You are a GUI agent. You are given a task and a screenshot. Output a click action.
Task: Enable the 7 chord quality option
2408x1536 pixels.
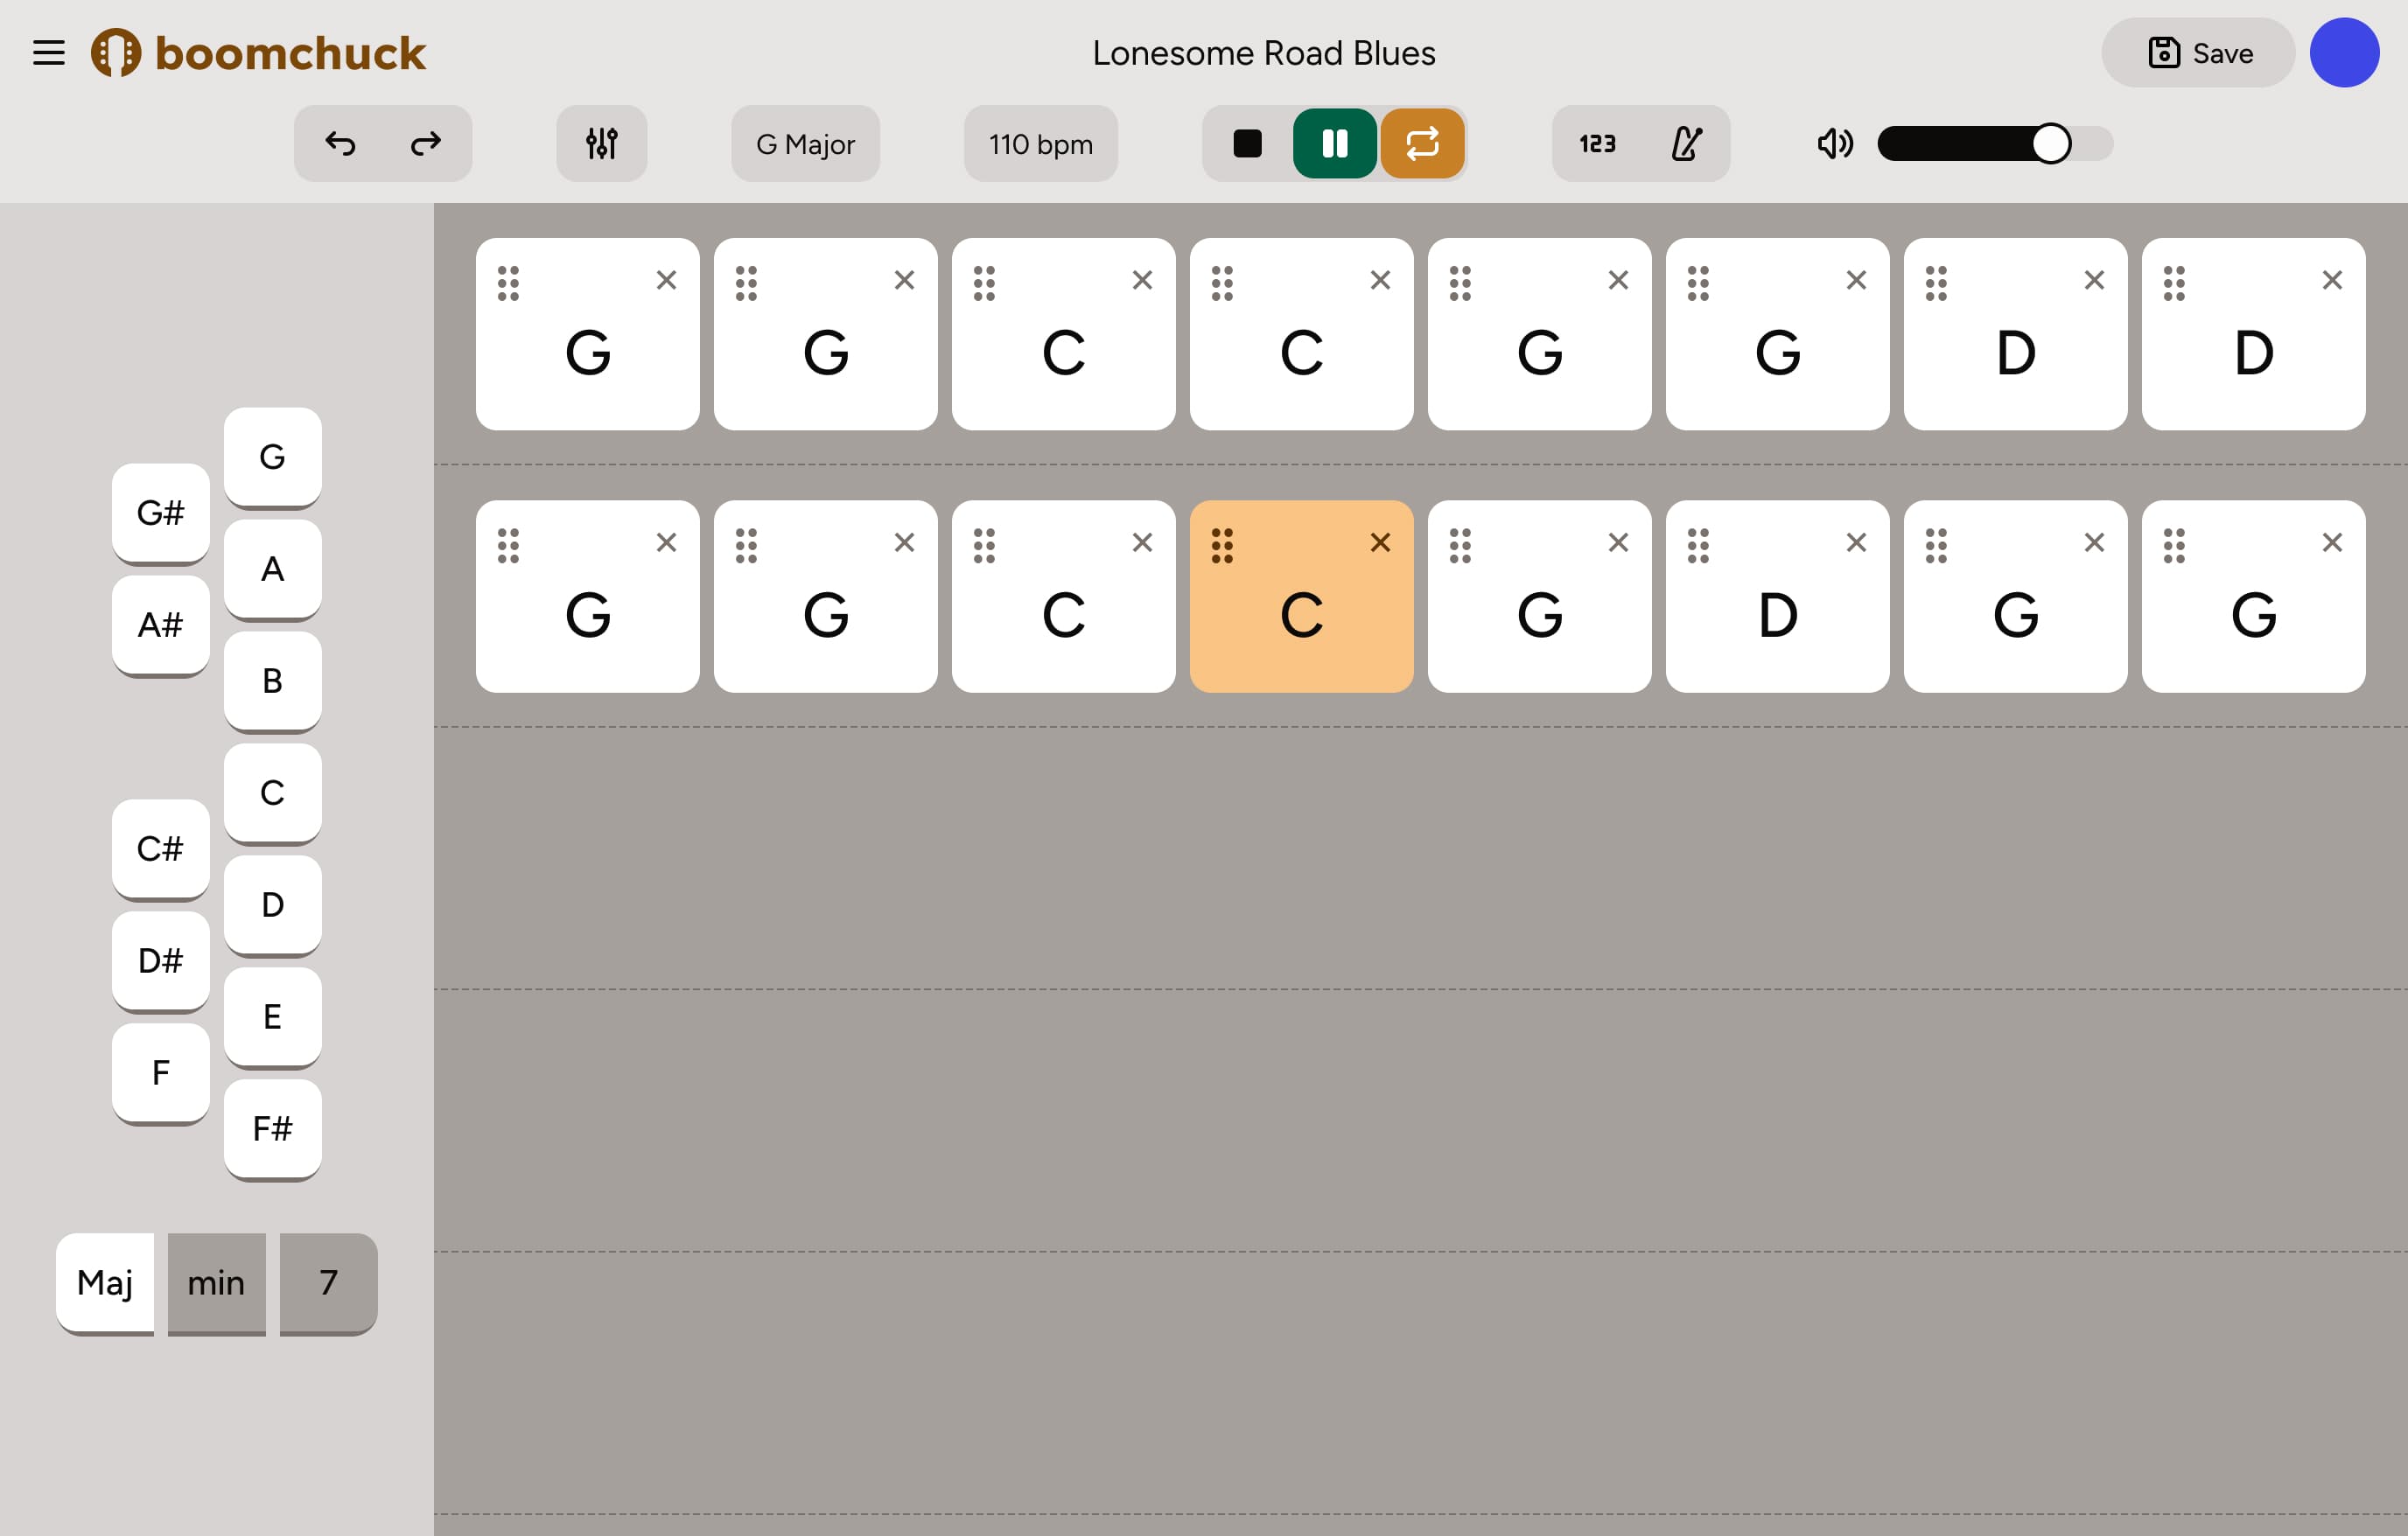[x=327, y=1283]
